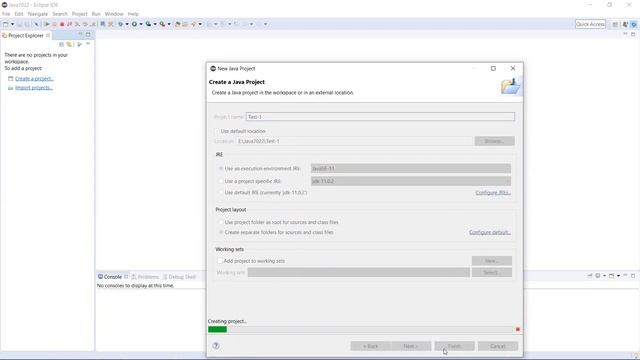640x360 pixels.
Task: Click the Help question mark icon in dialog
Action: click(x=216, y=346)
